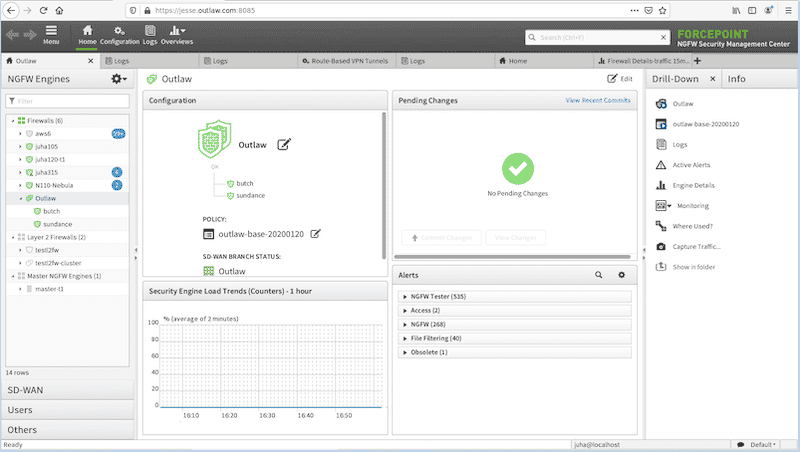Image resolution: width=800 pixels, height=452 pixels.
Task: Click the Pending Changes horizontal scrollbar
Action: pyautogui.click(x=513, y=257)
